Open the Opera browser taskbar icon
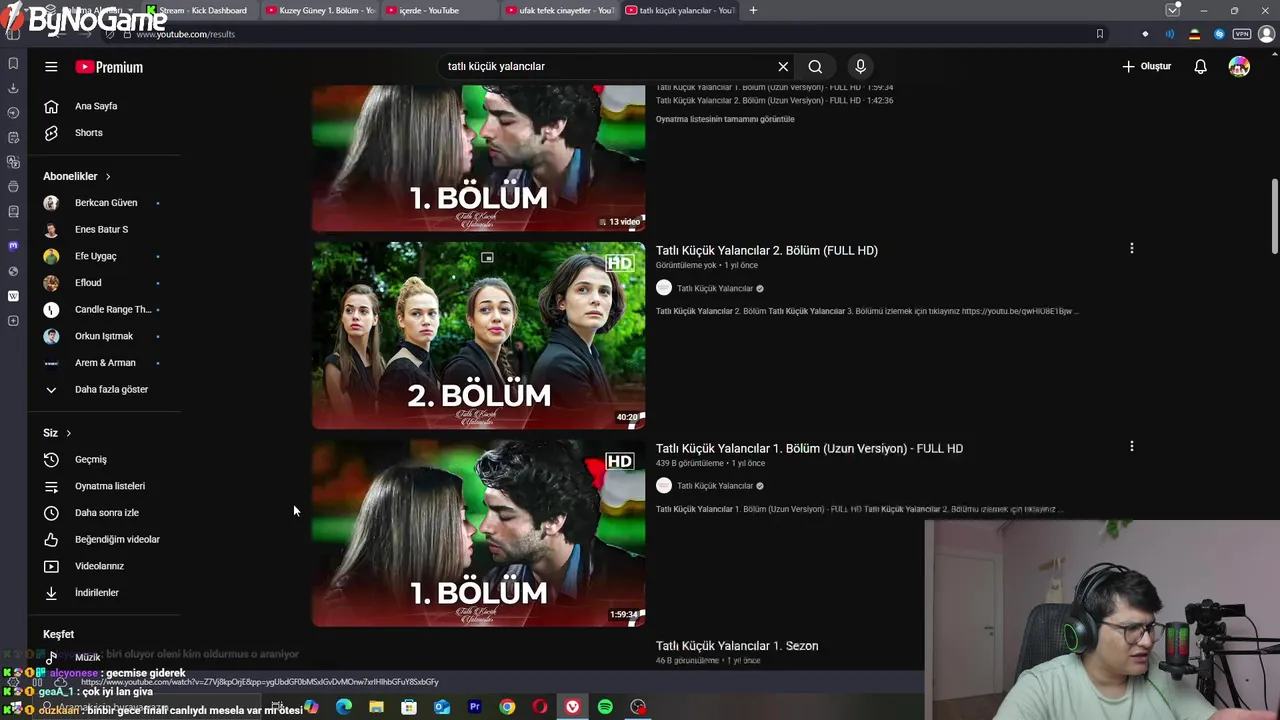The image size is (1280, 720). (540, 707)
